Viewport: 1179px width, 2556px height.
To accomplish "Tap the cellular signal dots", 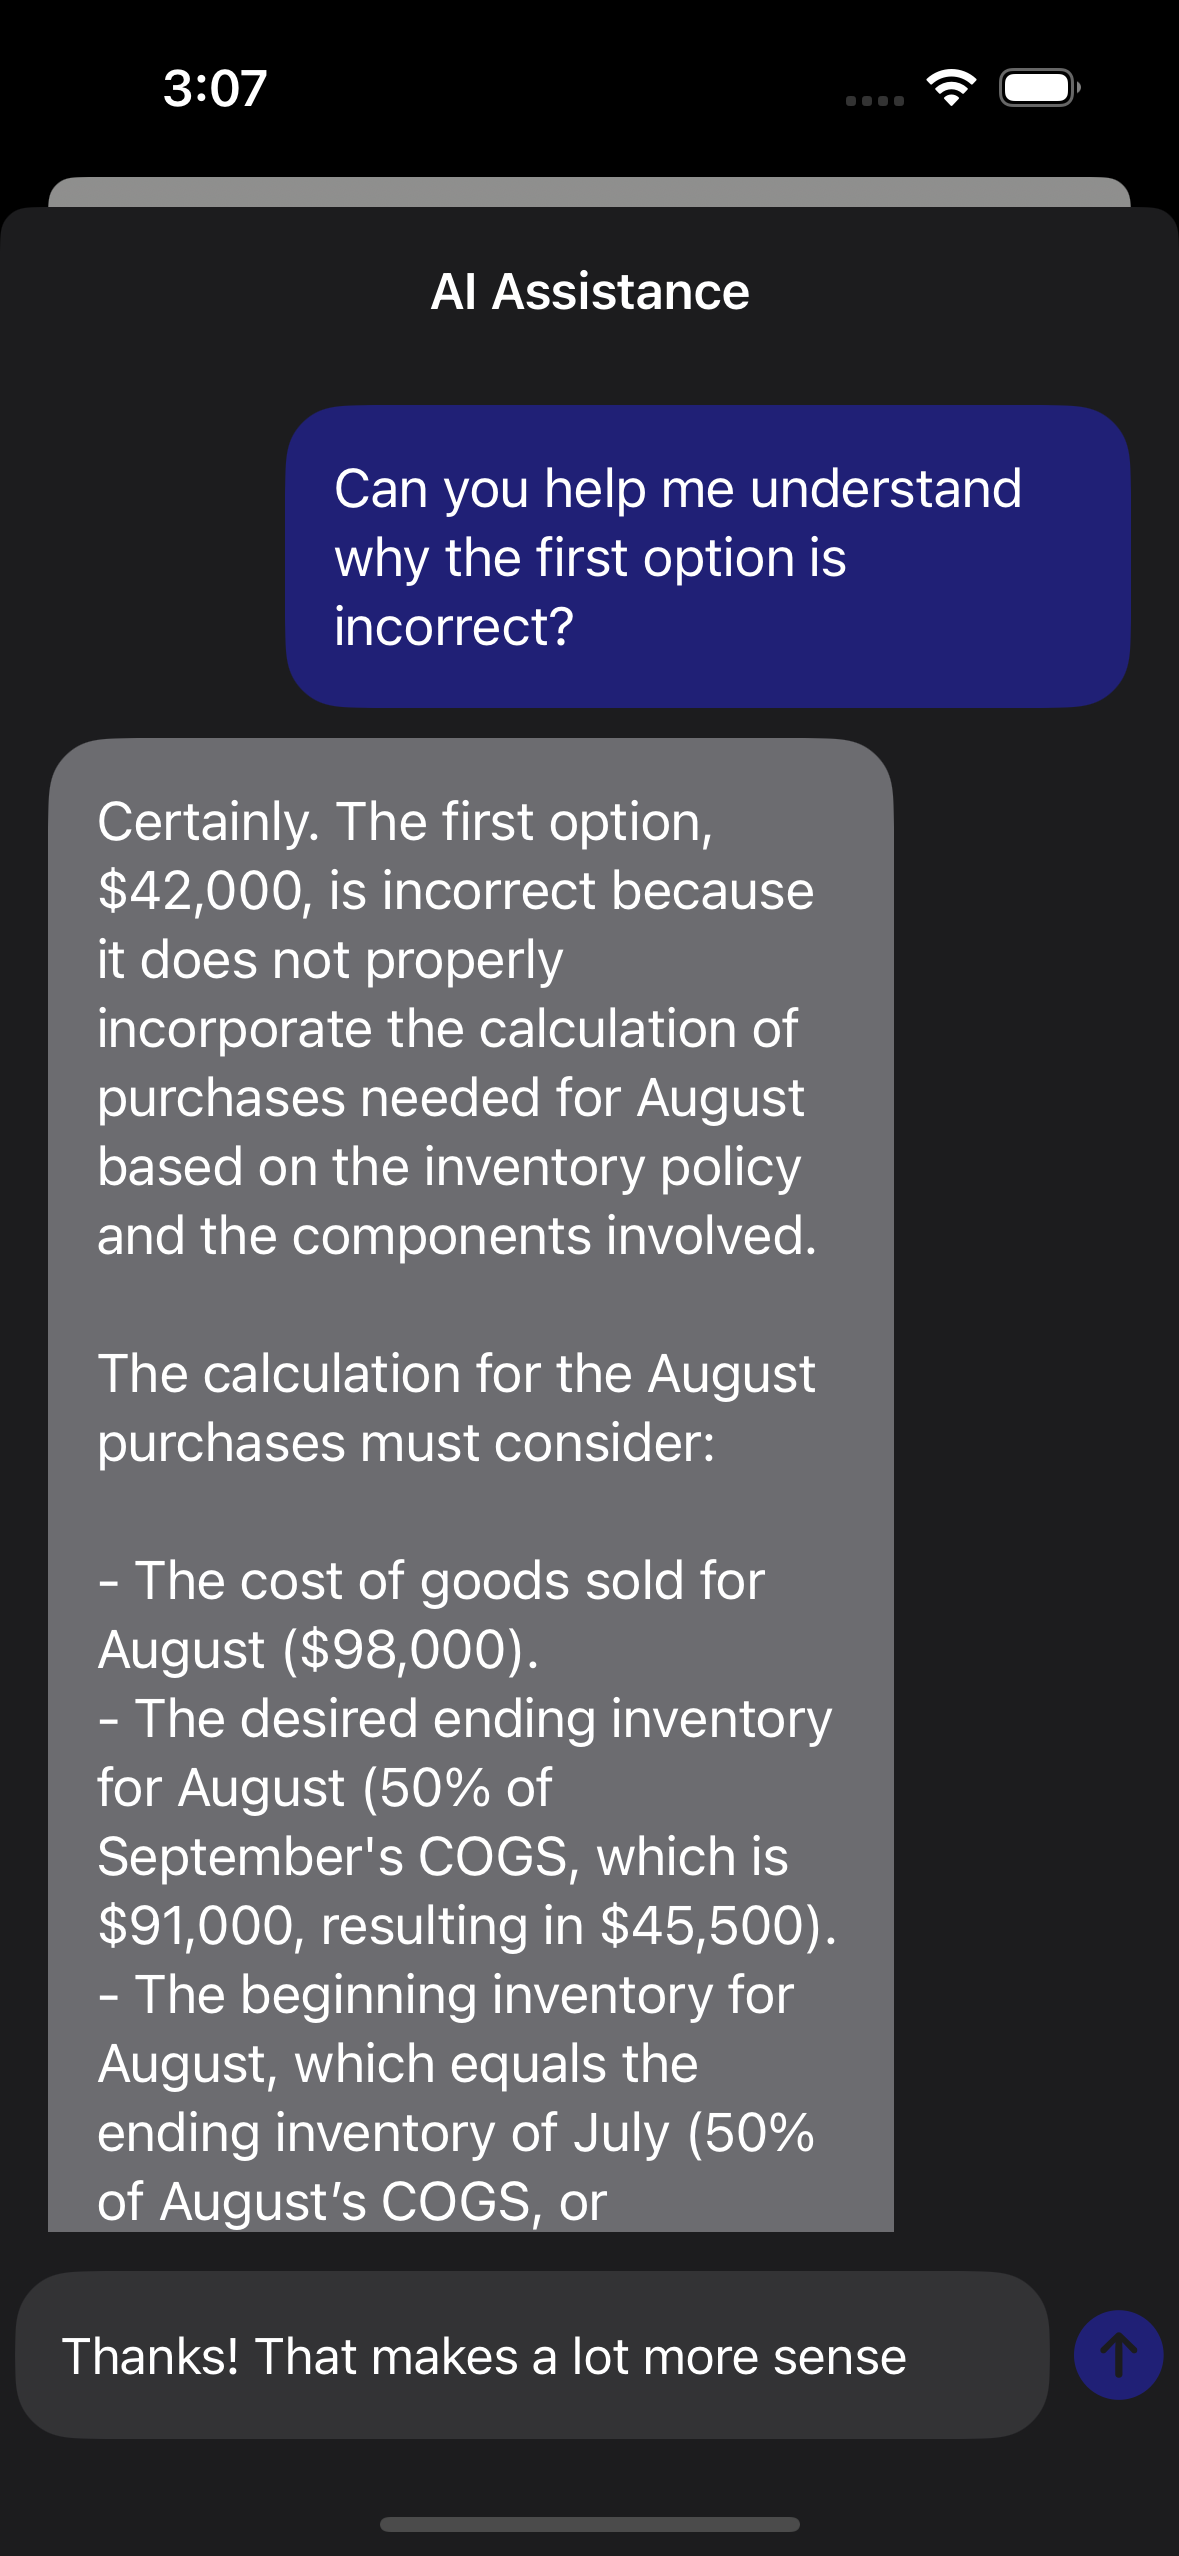I will [875, 100].
